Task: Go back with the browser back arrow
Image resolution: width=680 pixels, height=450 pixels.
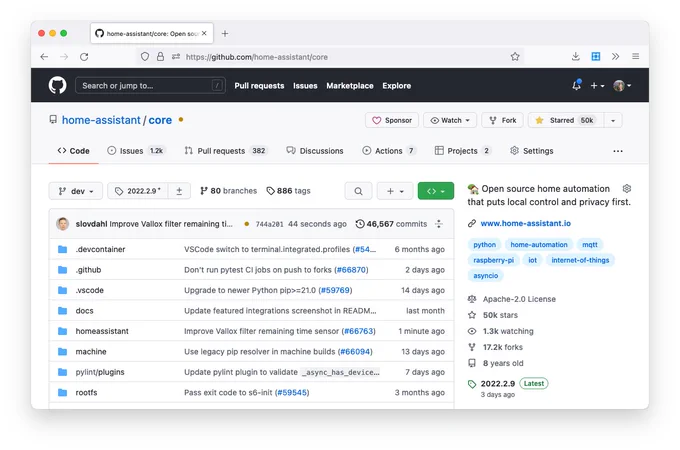Action: (44, 57)
